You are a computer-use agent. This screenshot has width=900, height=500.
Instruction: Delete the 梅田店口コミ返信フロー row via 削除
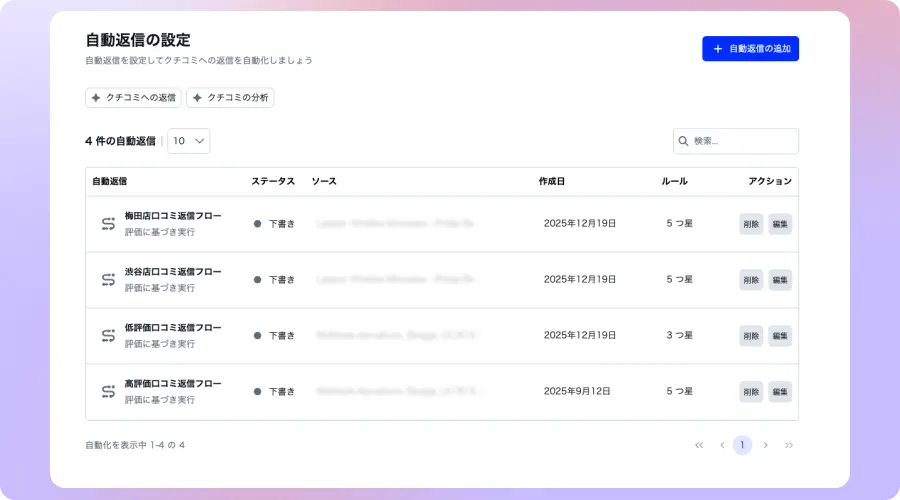click(751, 224)
